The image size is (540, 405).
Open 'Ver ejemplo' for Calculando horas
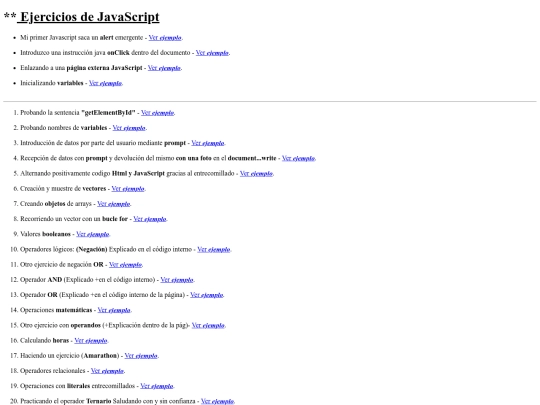coord(91,340)
